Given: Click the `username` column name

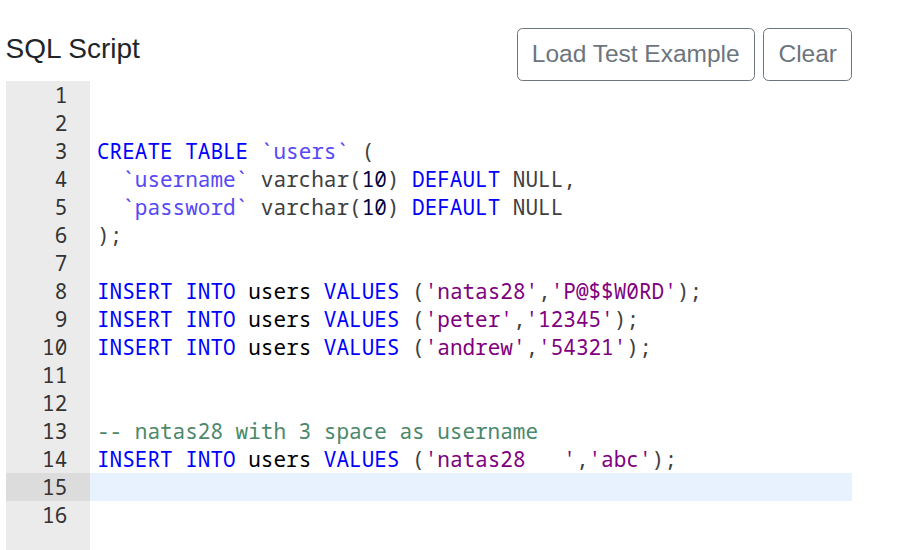Looking at the screenshot, I should pos(185,180).
